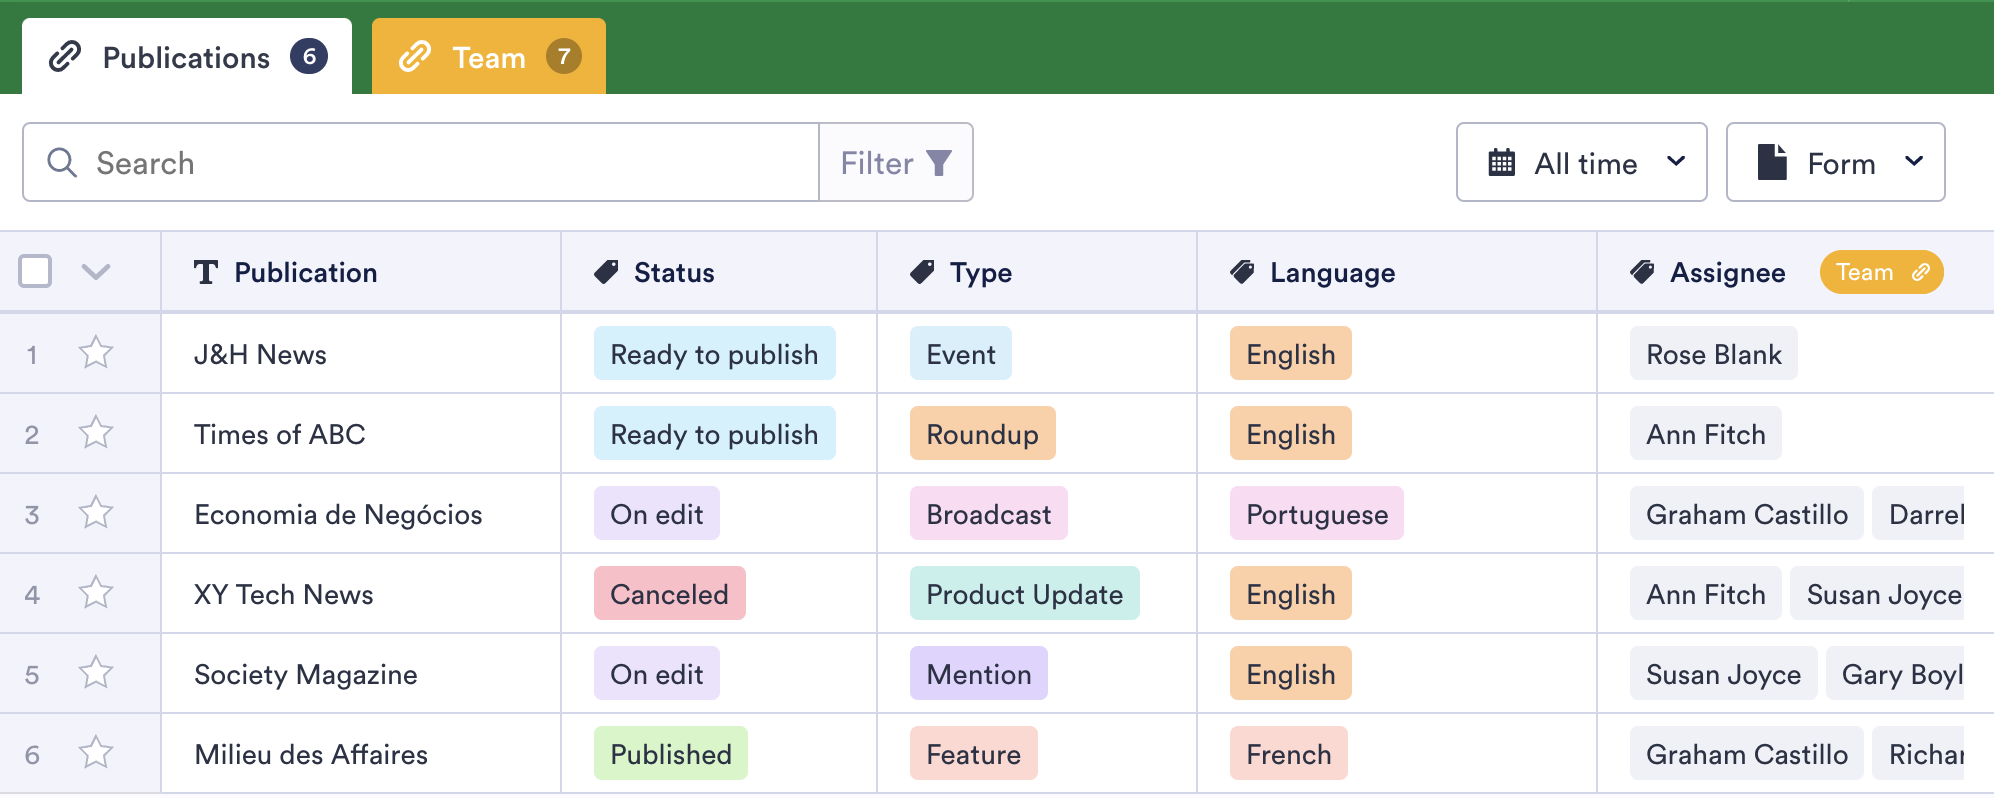Click the Team link badge in Assignee header
The image size is (1994, 798).
pyautogui.click(x=1881, y=272)
